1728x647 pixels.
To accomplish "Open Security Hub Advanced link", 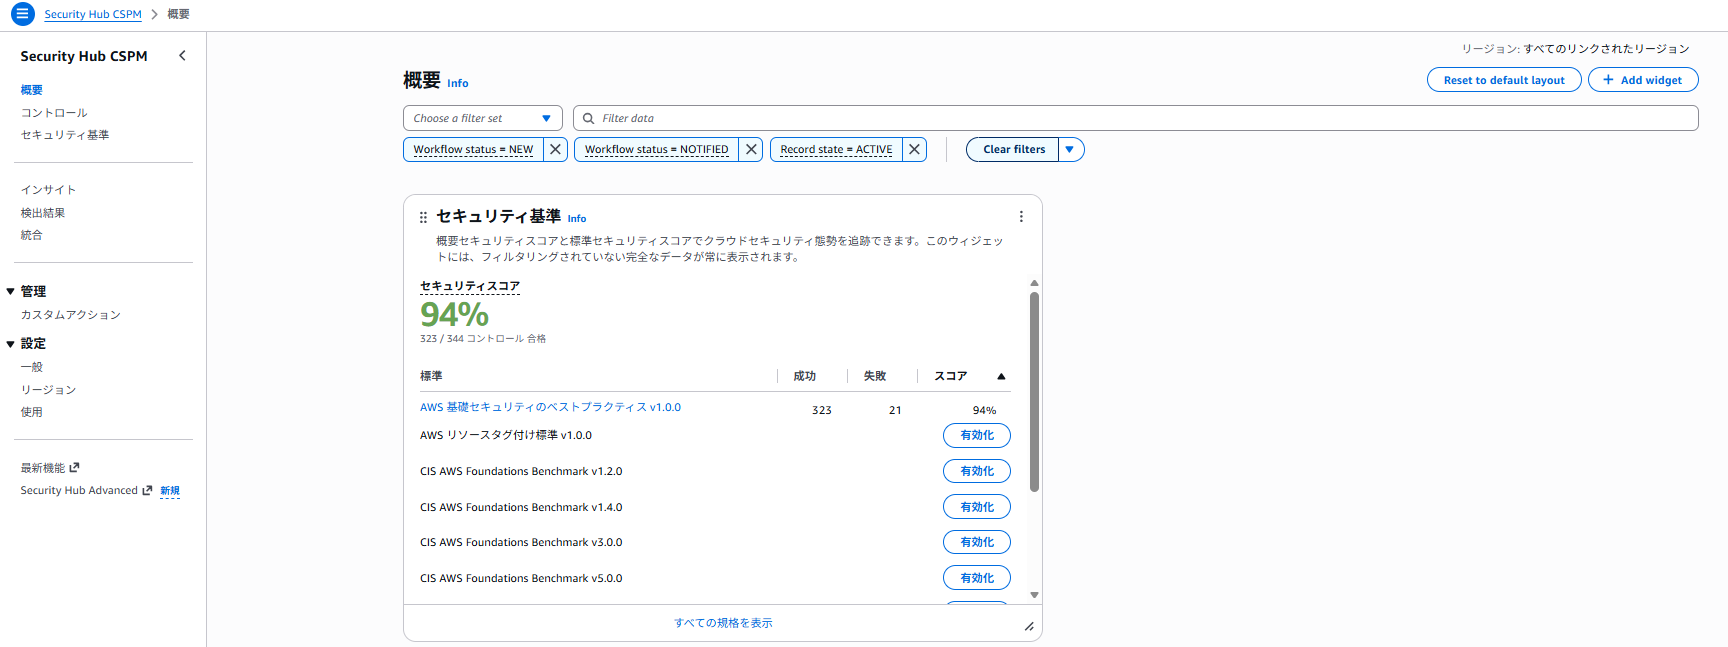I will click(x=86, y=490).
